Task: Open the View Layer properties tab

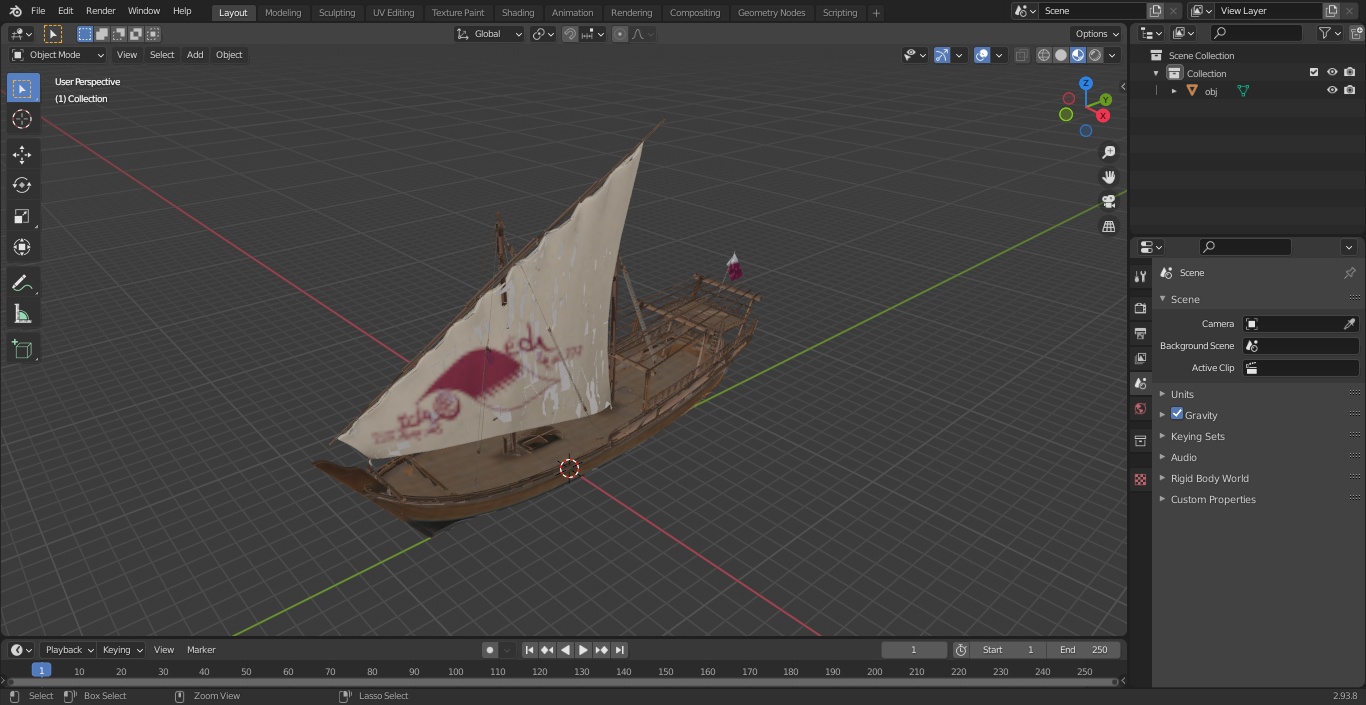Action: [x=1140, y=358]
